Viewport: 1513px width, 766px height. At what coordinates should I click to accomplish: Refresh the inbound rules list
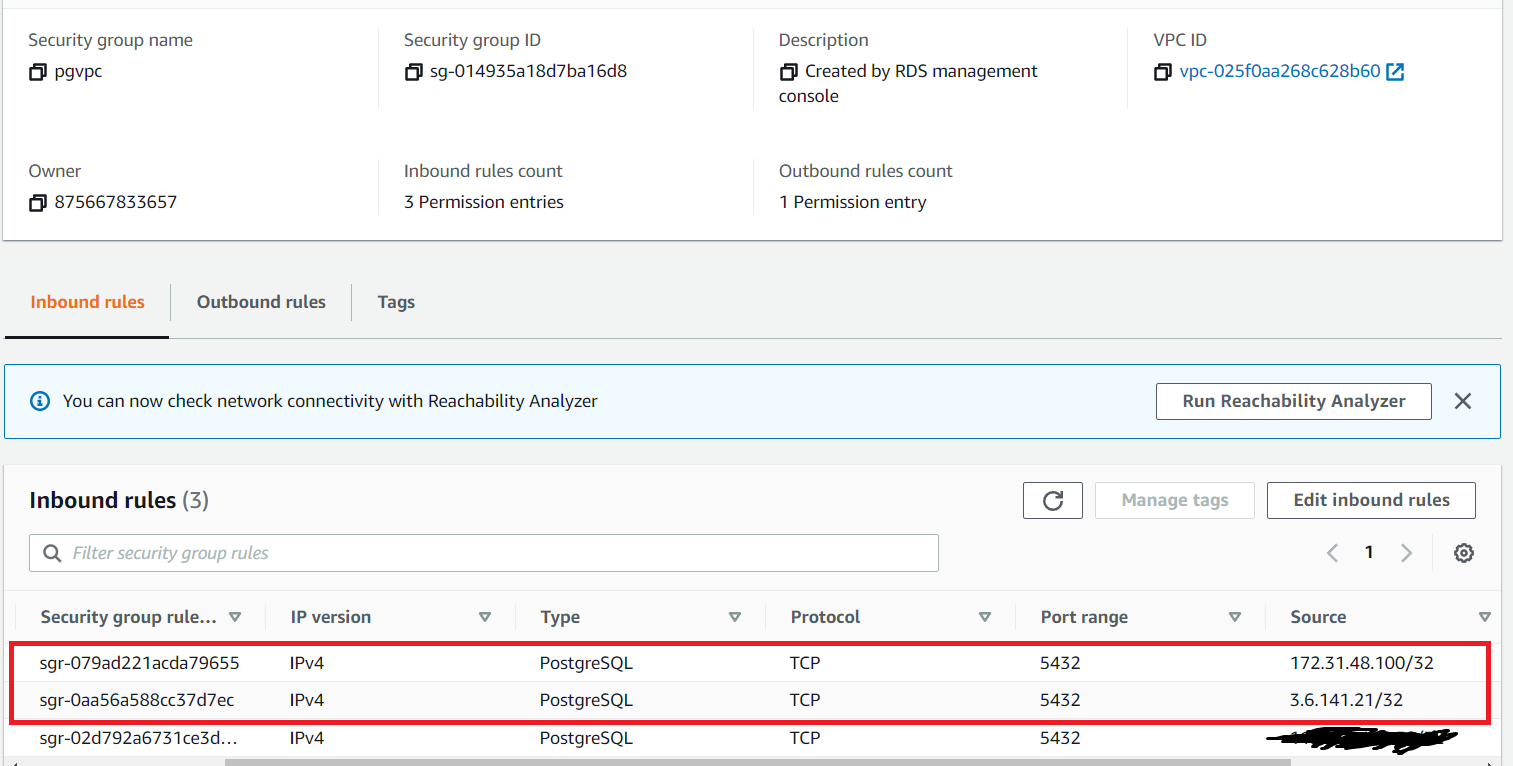click(x=1052, y=501)
